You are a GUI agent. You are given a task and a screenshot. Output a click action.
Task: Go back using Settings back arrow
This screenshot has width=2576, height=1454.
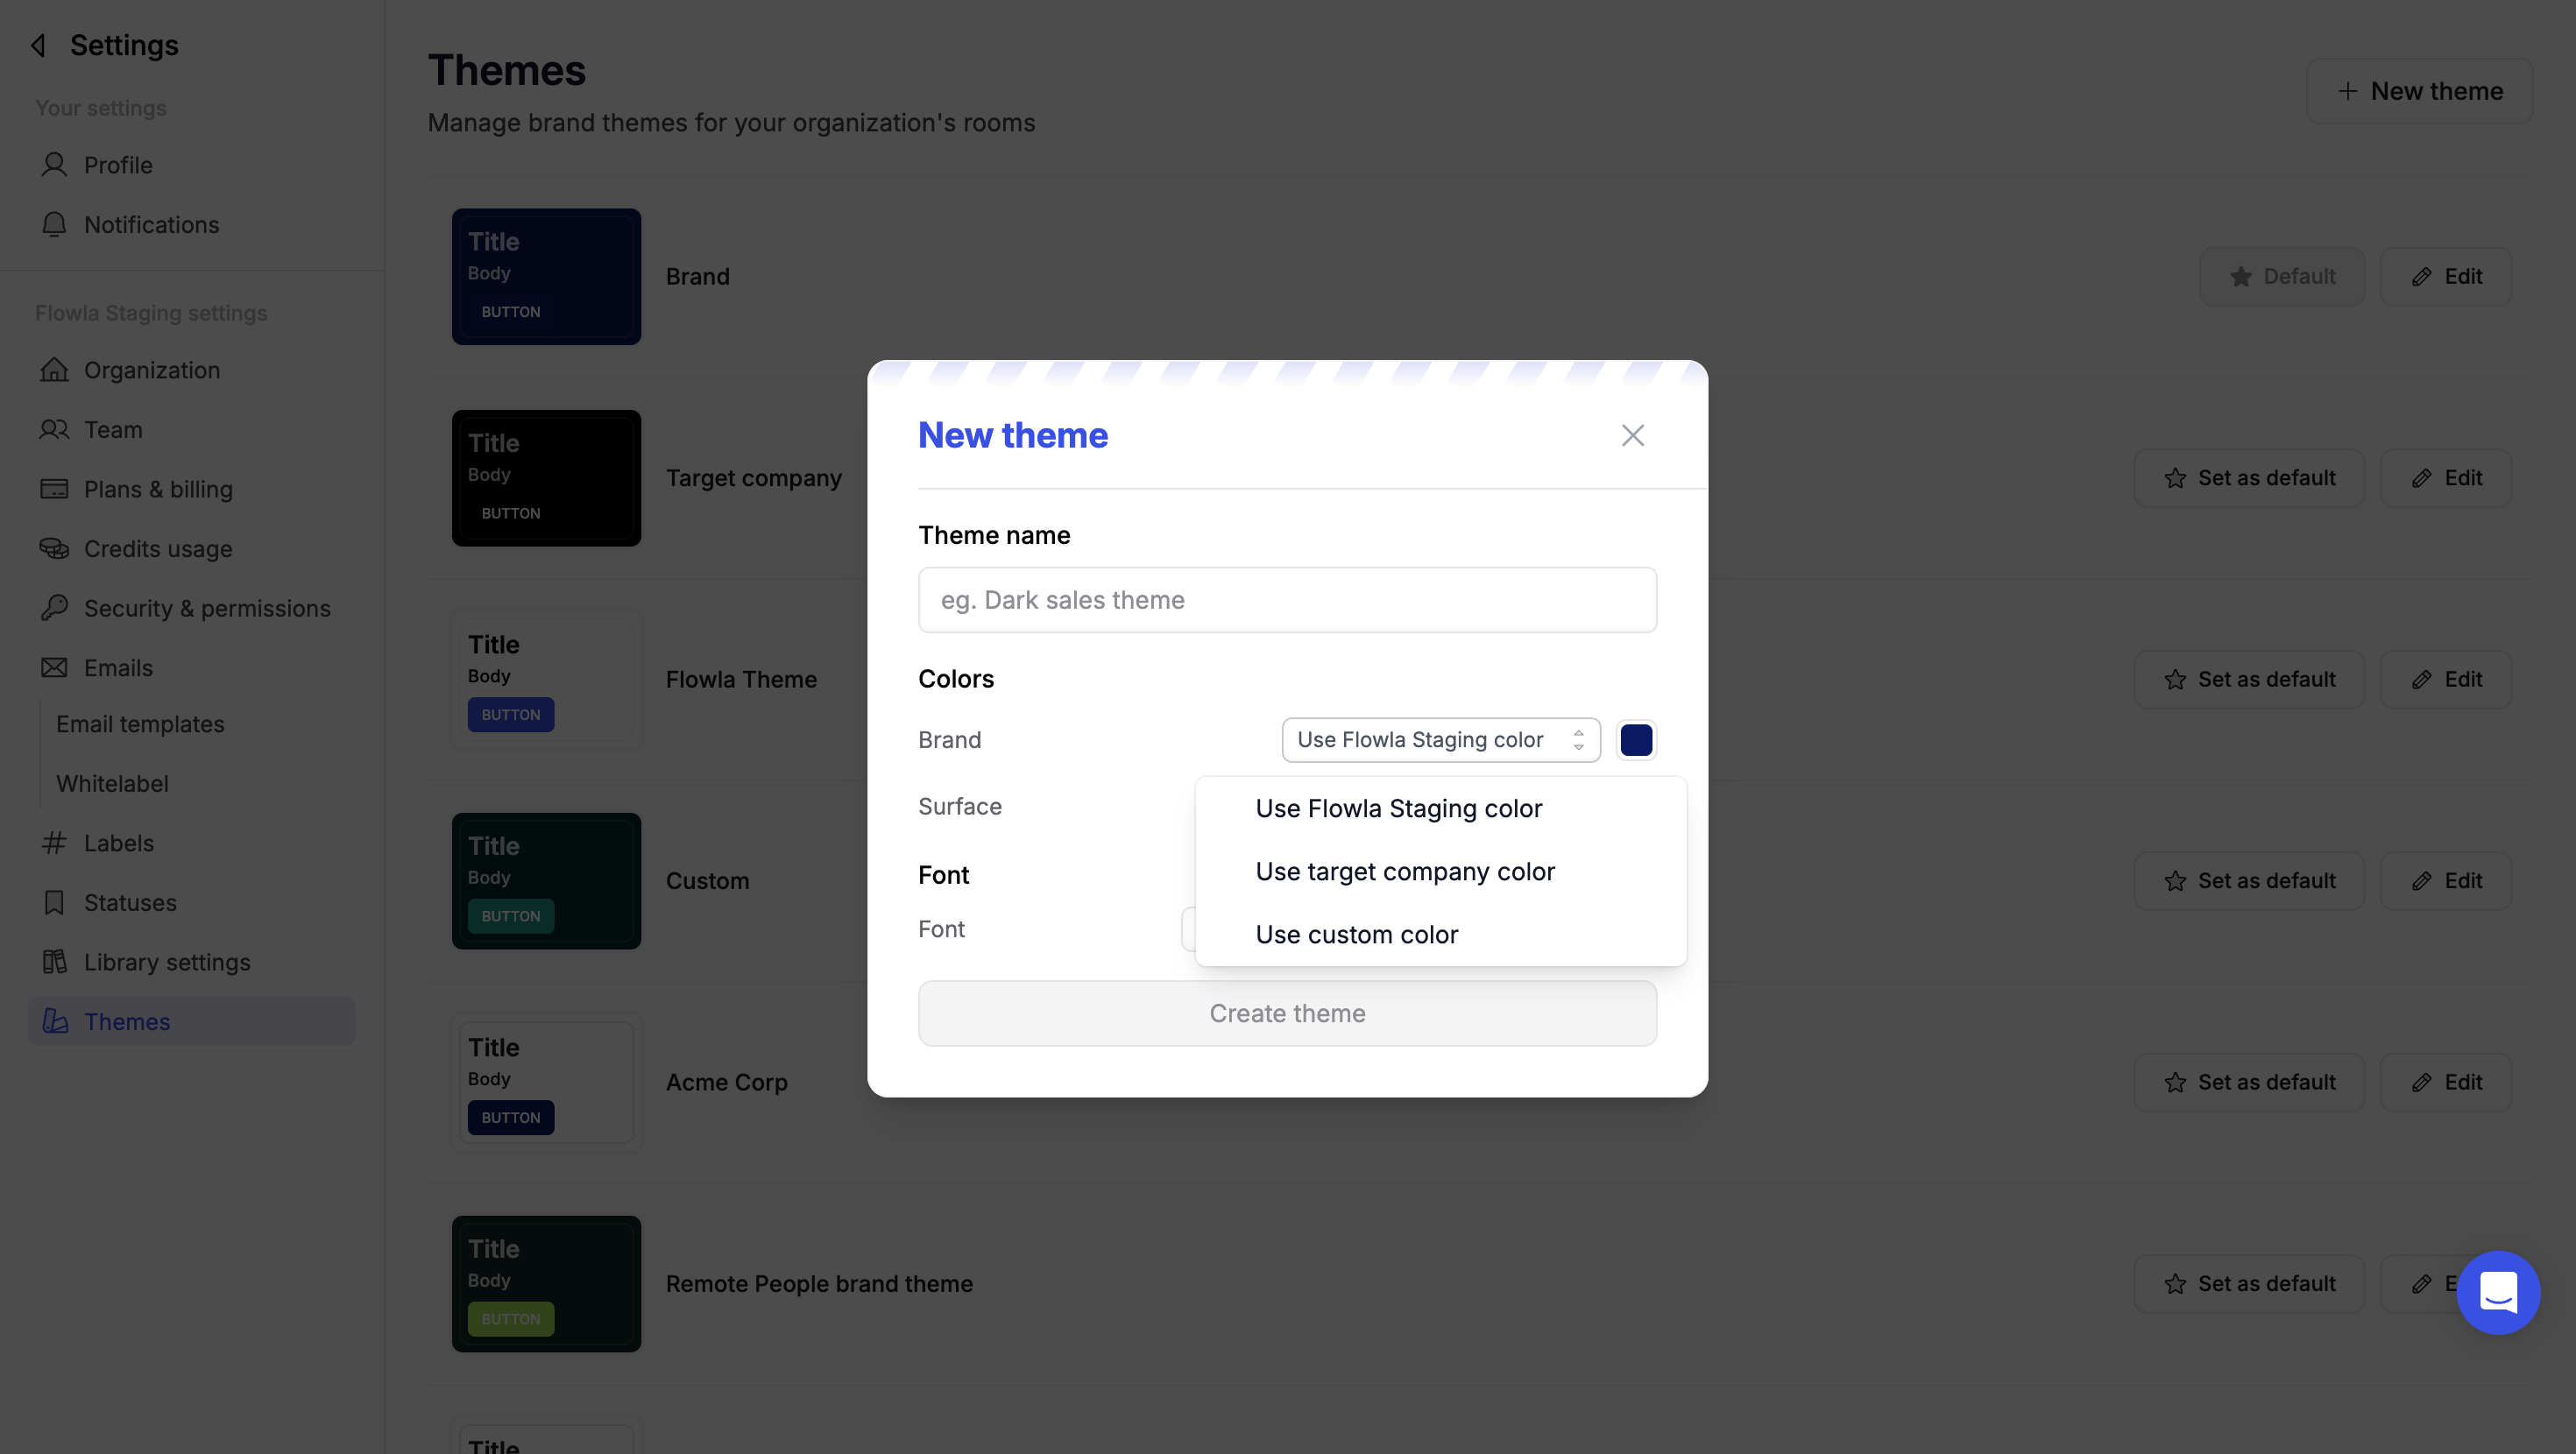[39, 45]
